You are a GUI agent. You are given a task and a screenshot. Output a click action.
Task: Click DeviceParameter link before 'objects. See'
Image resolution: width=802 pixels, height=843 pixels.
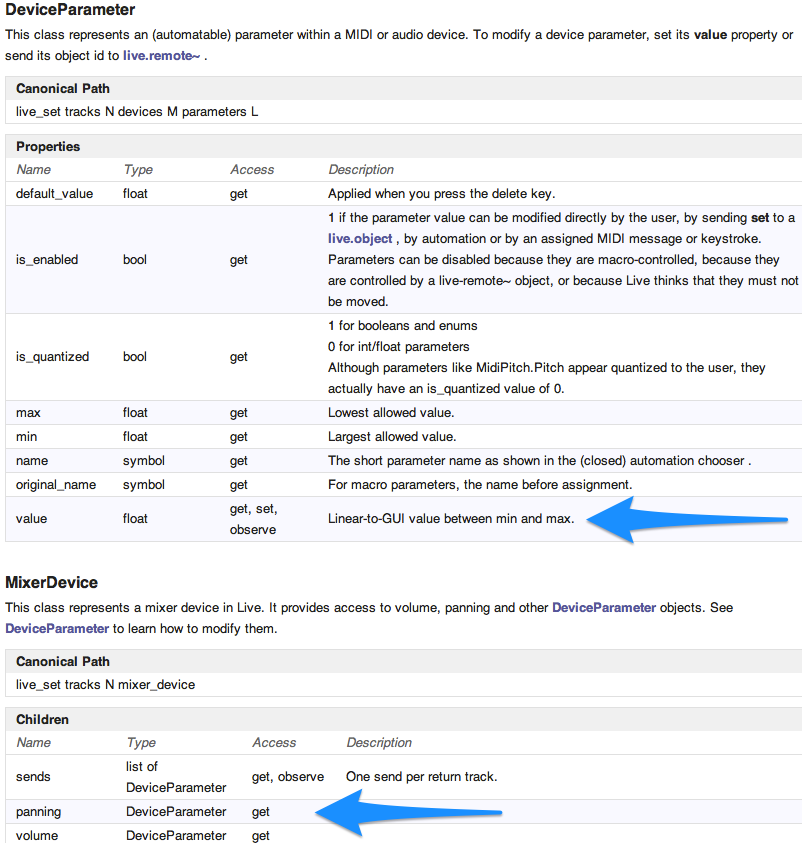604,607
